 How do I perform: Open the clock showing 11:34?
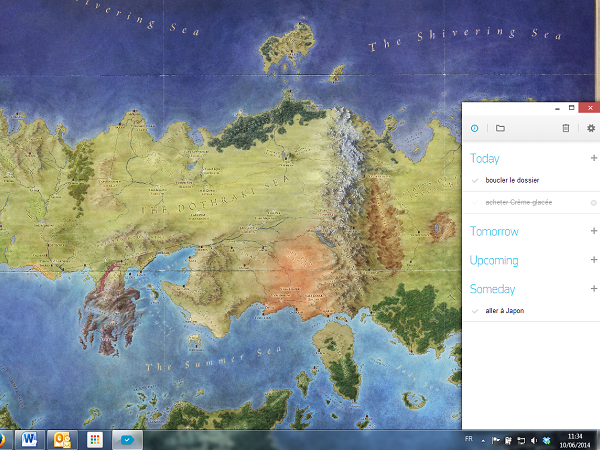click(x=575, y=440)
